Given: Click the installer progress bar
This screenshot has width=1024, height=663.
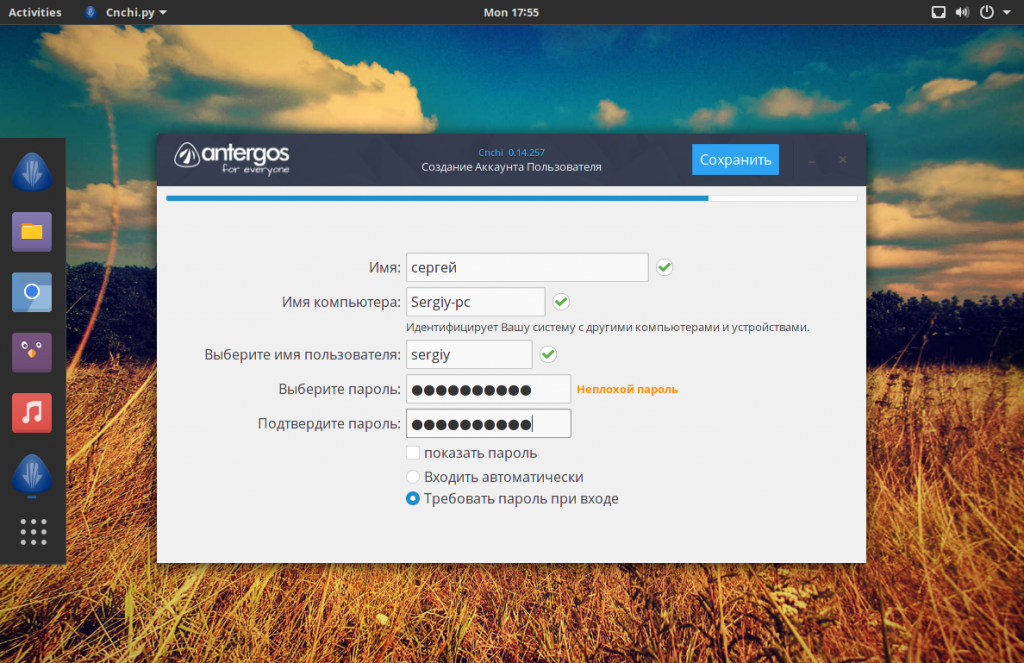Looking at the screenshot, I should coord(511,198).
